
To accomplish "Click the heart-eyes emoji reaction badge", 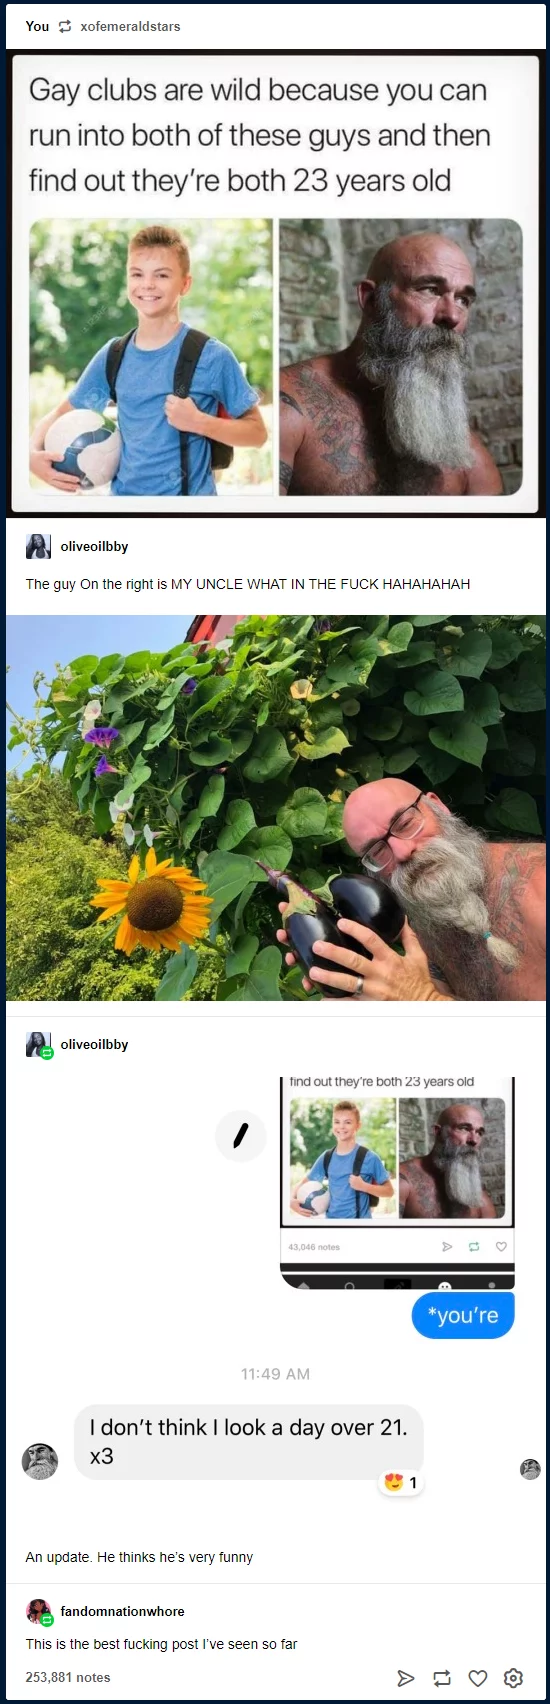I will (x=400, y=1482).
